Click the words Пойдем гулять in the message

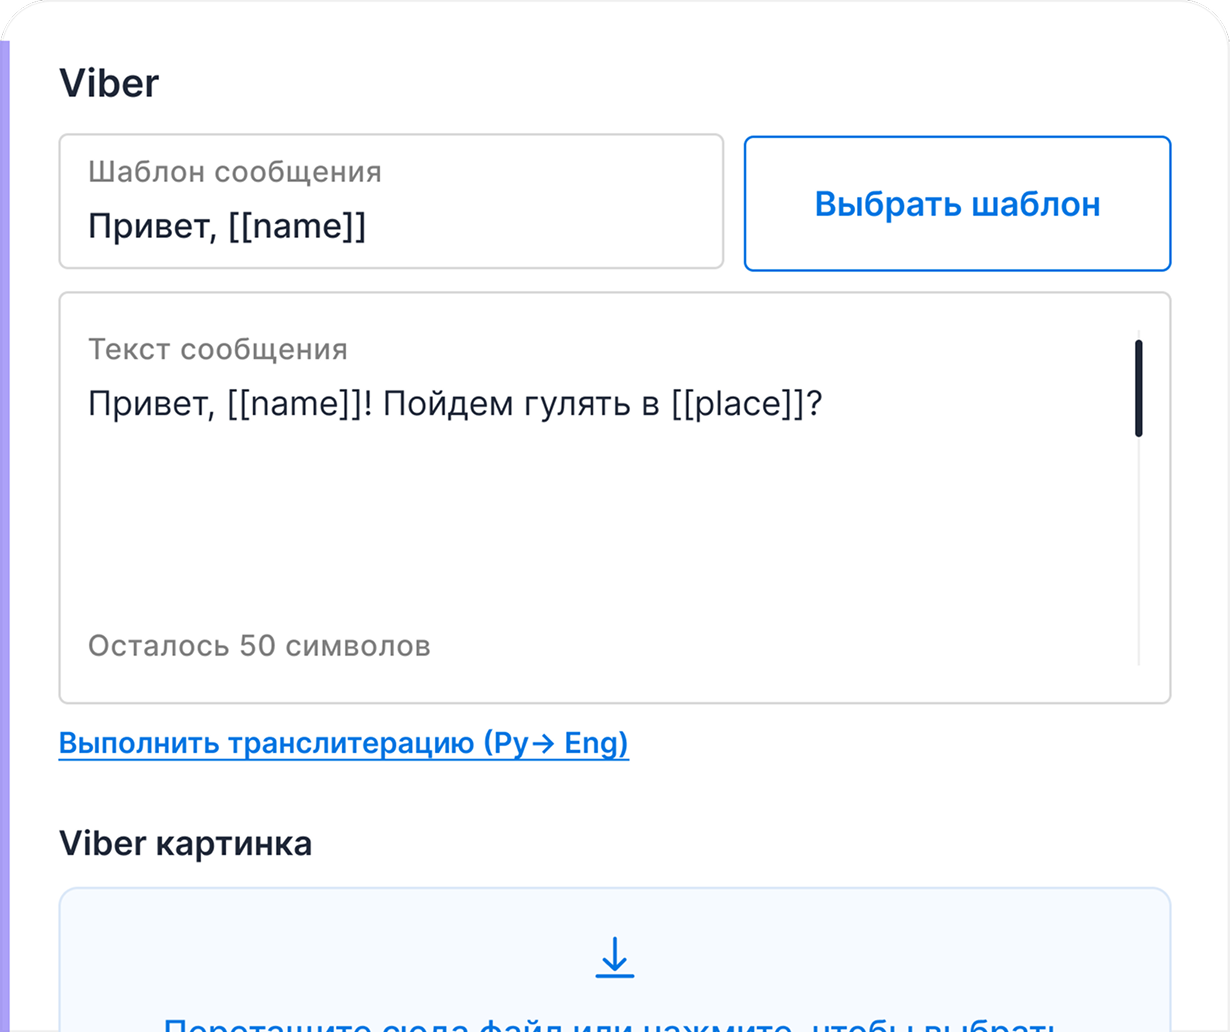[493, 404]
